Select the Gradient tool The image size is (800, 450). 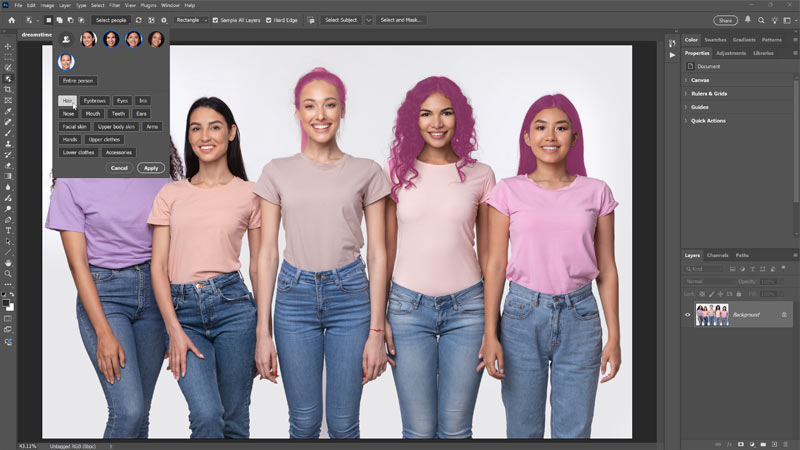click(x=8, y=176)
